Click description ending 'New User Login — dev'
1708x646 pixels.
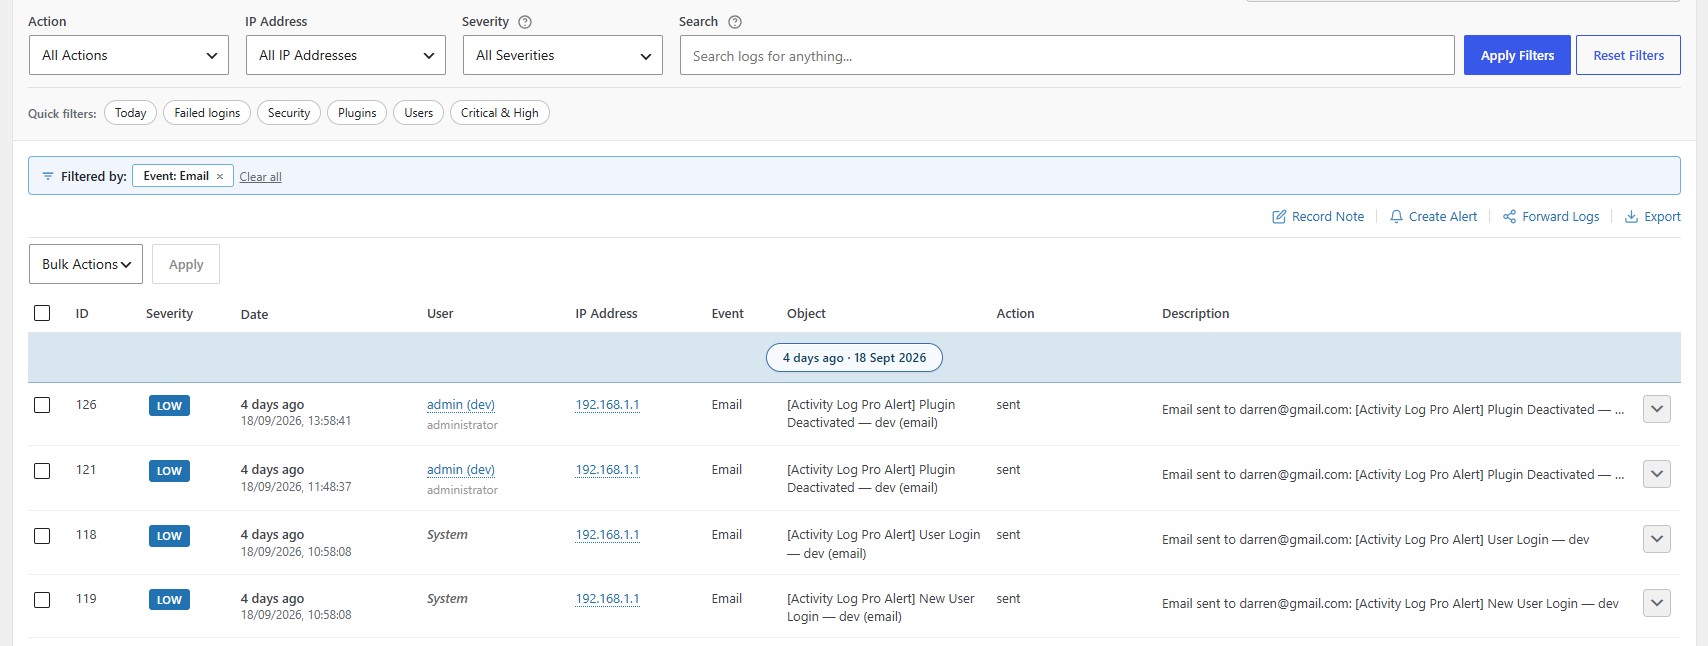coord(1390,604)
